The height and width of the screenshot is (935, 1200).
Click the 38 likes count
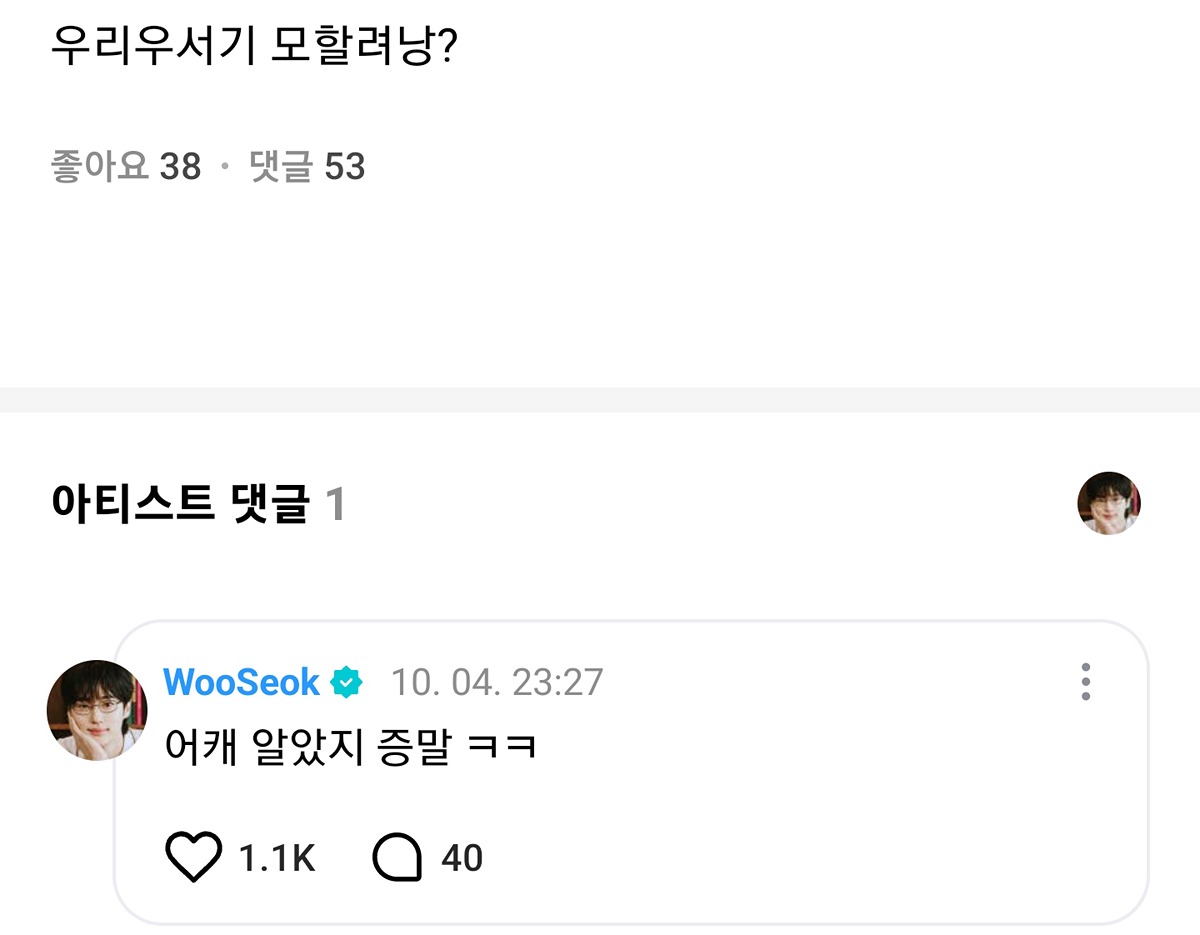[181, 167]
